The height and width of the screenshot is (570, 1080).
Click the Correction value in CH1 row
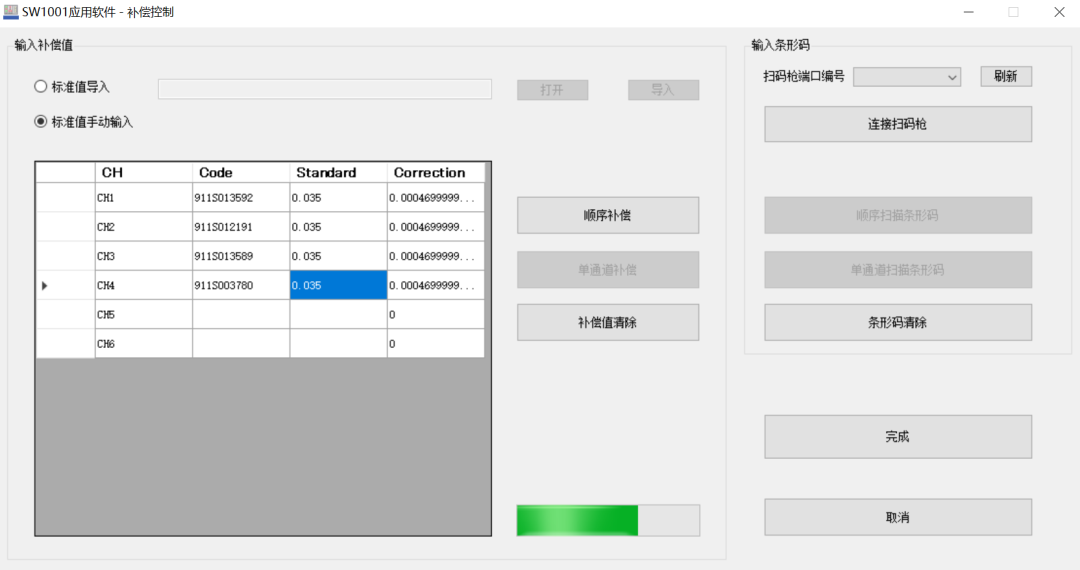pyautogui.click(x=436, y=198)
